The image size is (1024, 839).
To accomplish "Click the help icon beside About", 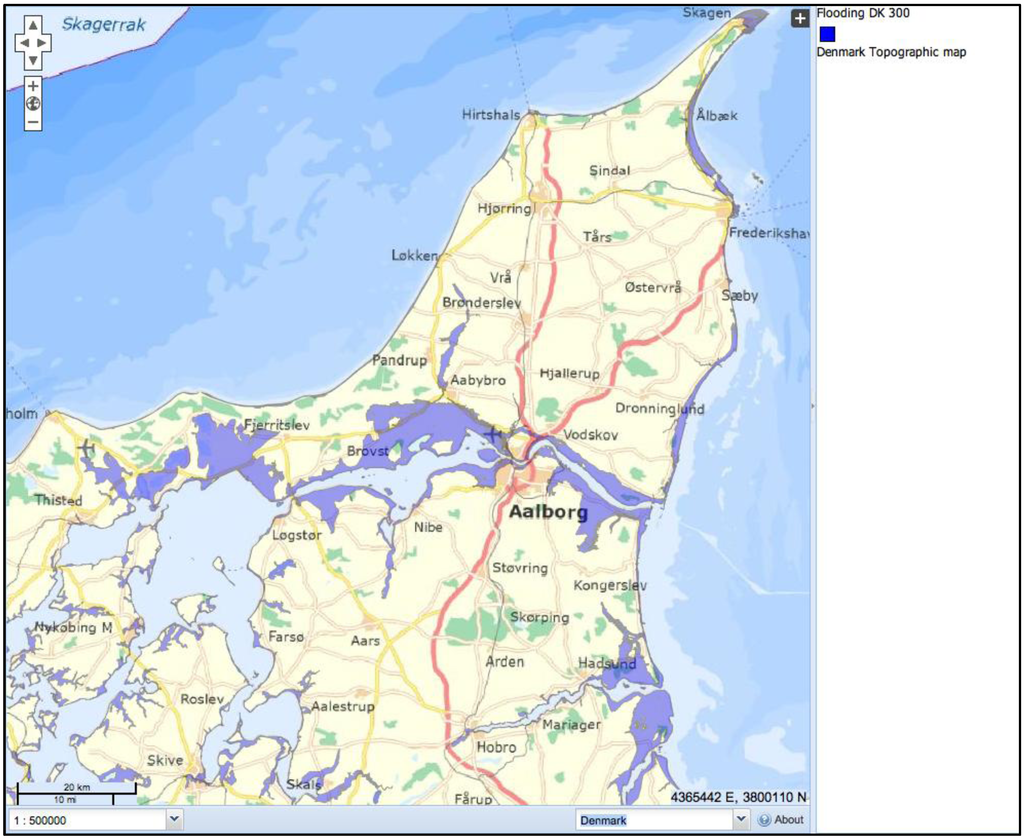I will click(764, 820).
